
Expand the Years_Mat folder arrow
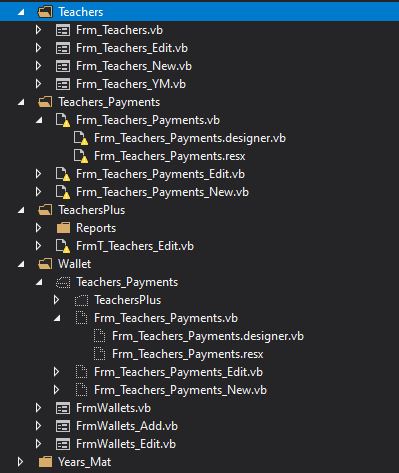20,462
